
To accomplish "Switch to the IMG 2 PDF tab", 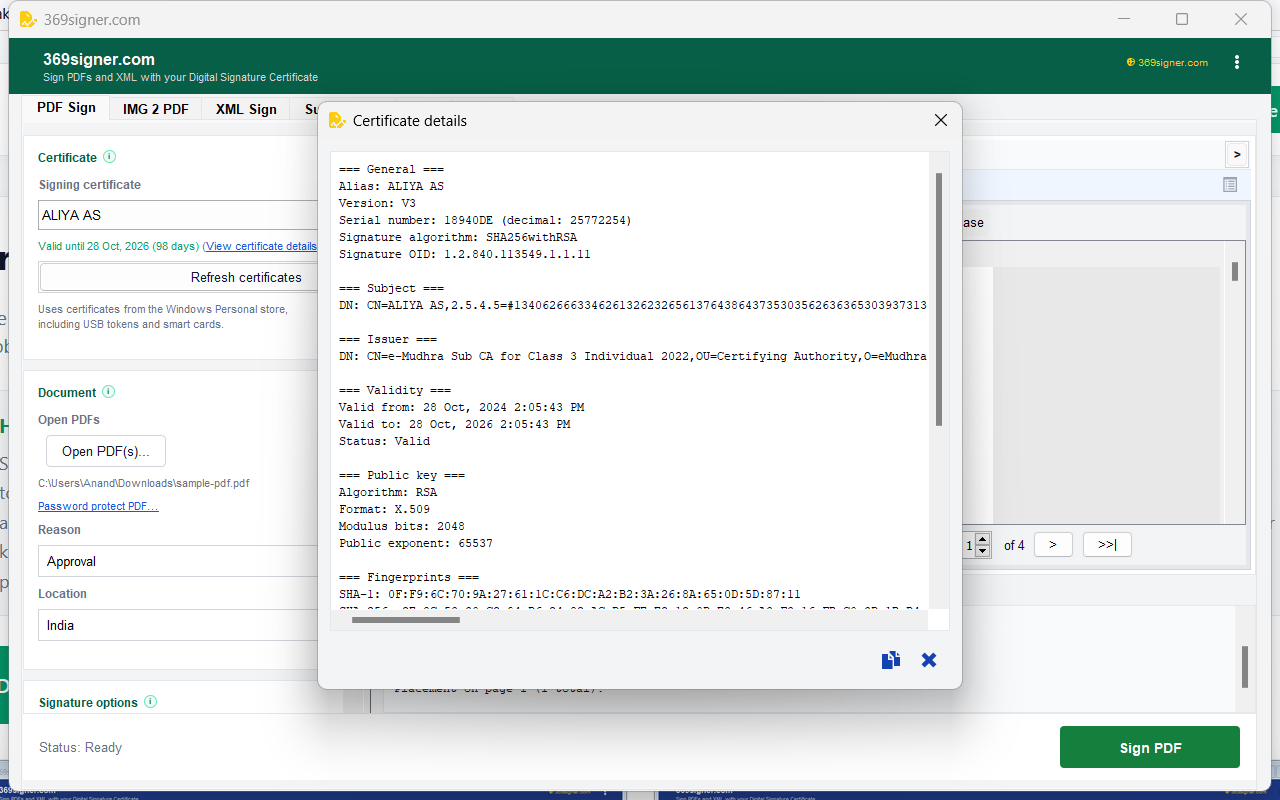I will point(156,109).
